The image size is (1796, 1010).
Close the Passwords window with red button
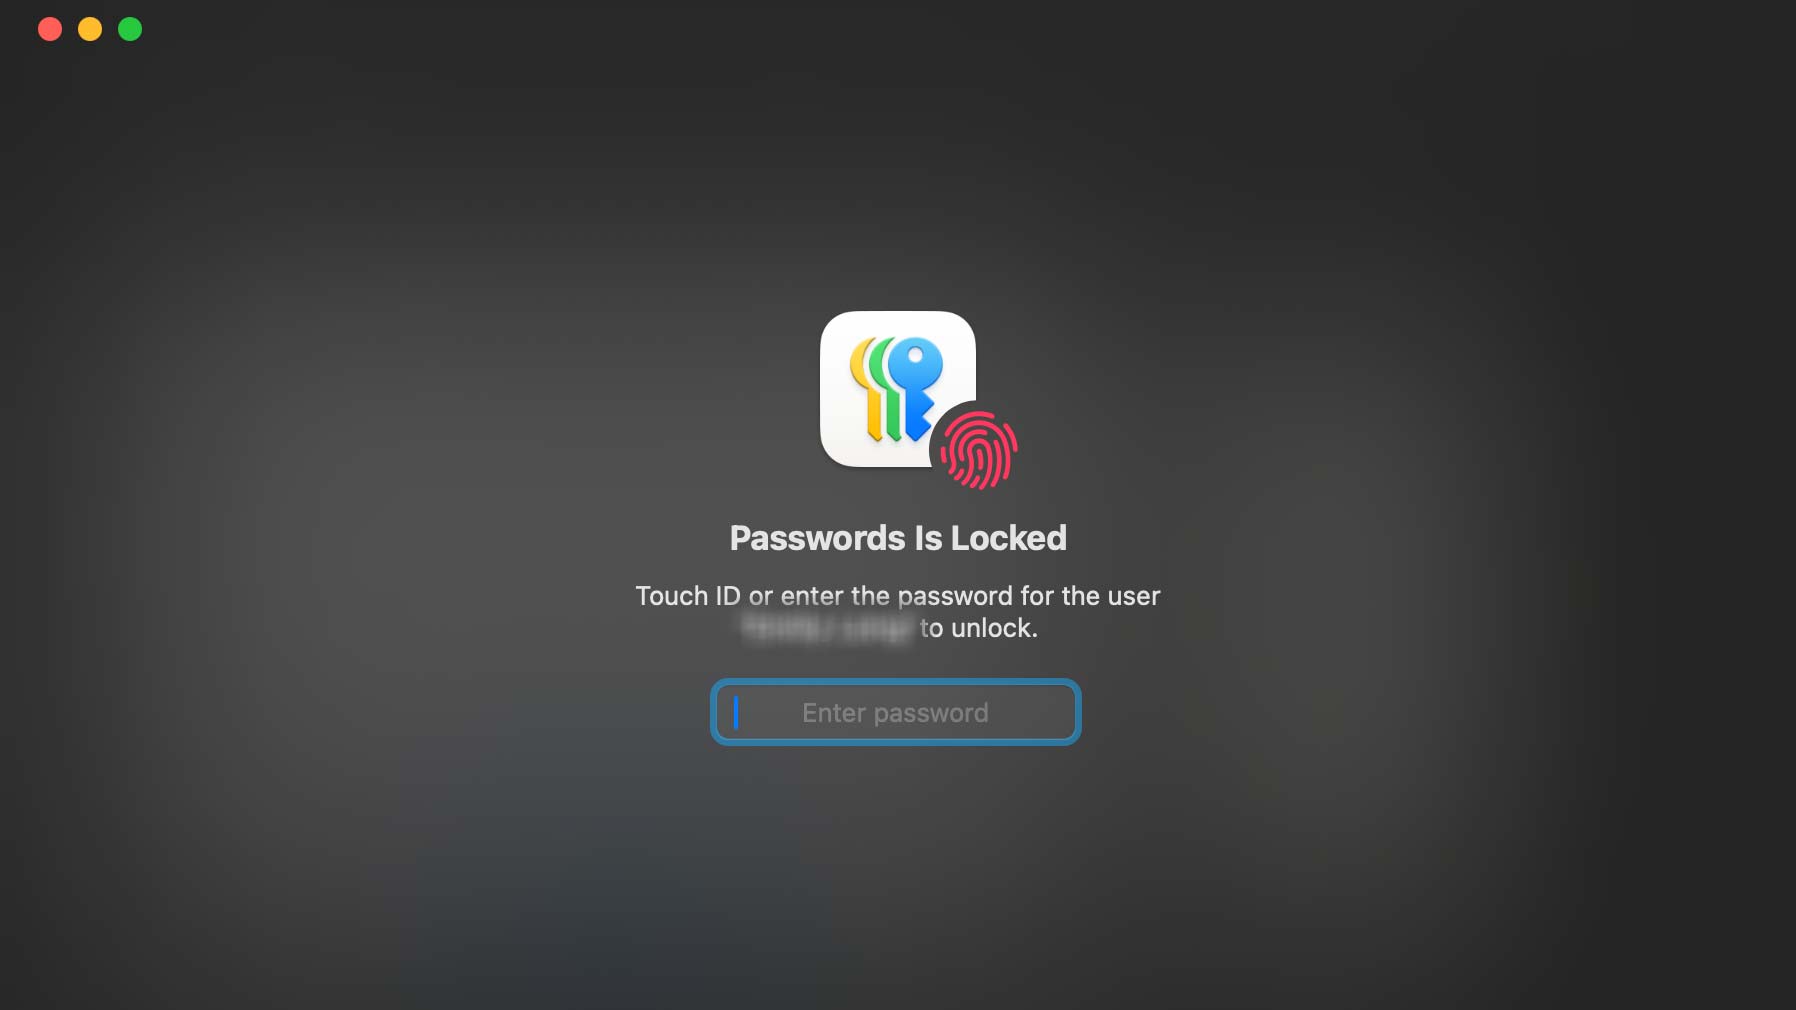click(x=50, y=29)
